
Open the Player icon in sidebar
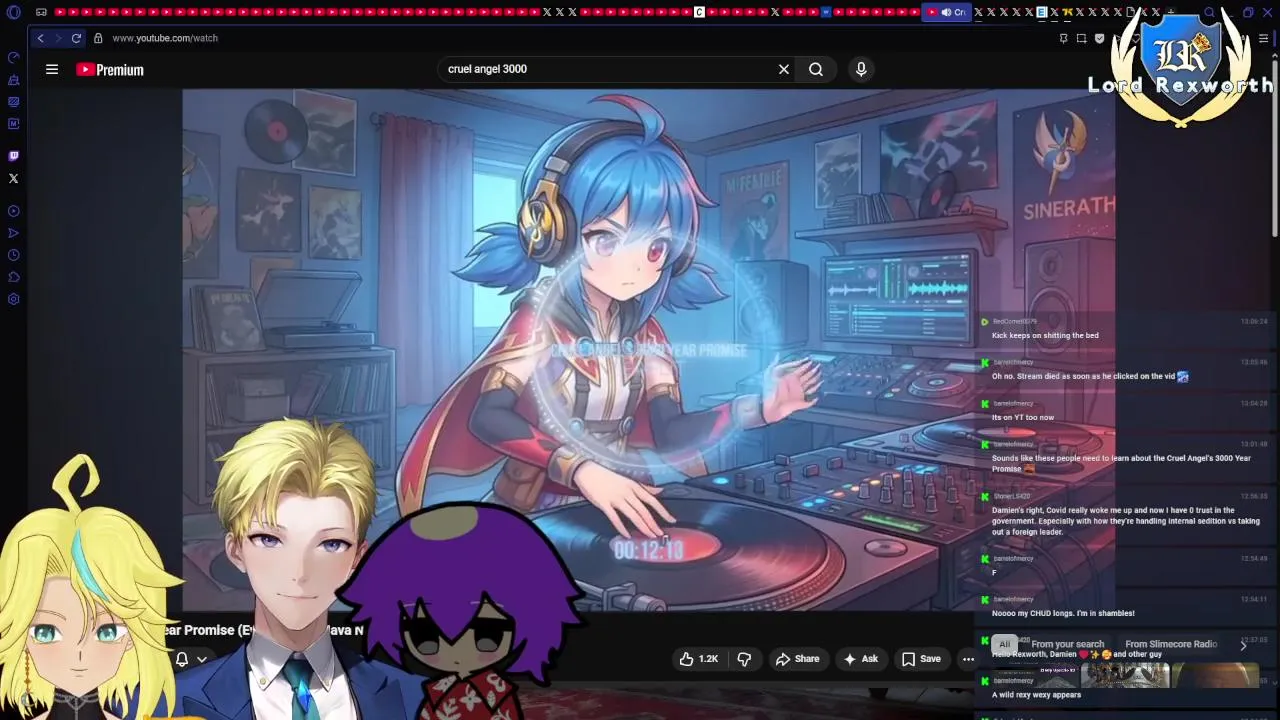point(14,211)
